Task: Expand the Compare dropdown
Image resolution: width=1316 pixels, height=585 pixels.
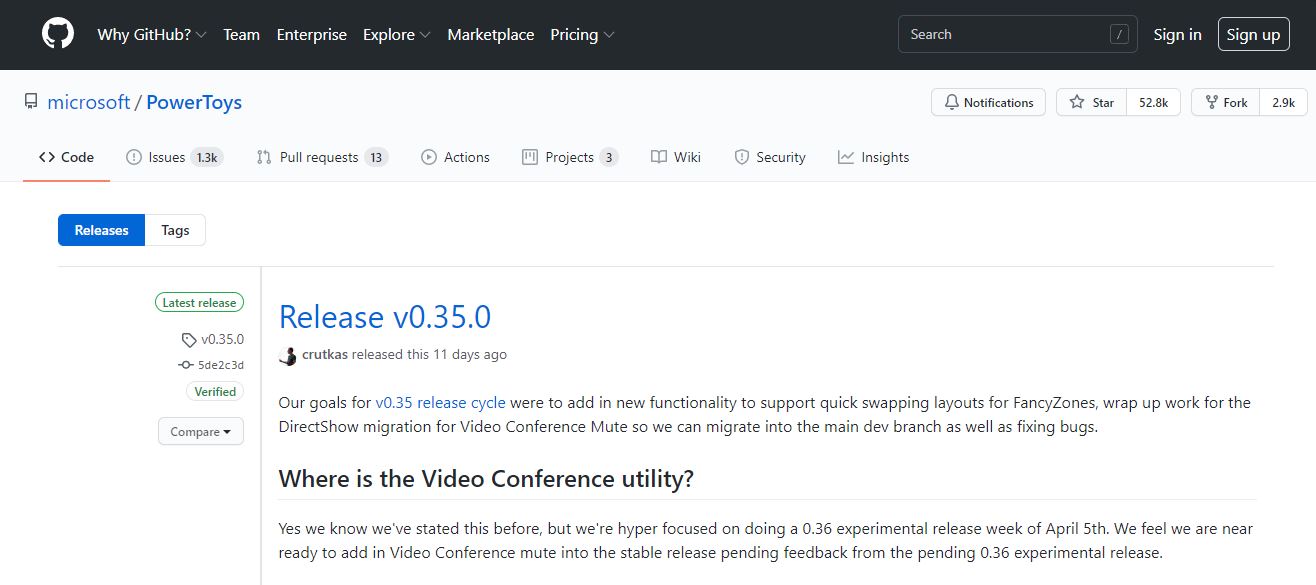Action: [201, 432]
